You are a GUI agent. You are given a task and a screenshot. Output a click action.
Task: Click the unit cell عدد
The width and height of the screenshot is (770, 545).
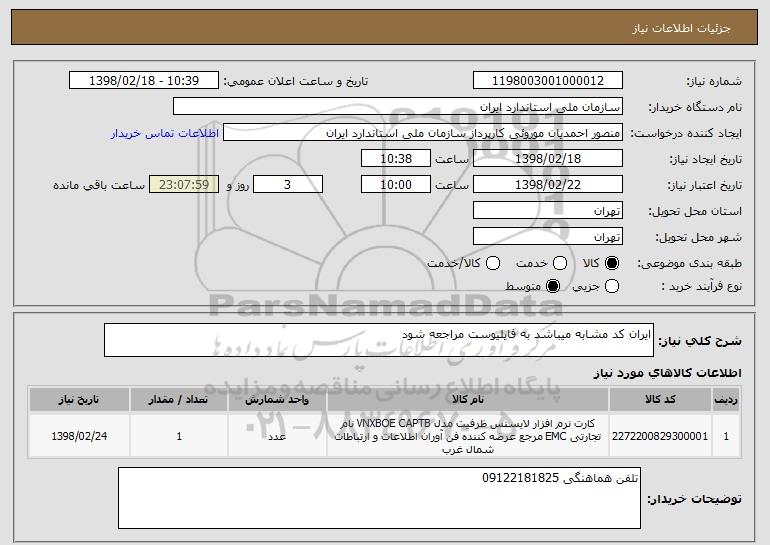click(x=277, y=436)
